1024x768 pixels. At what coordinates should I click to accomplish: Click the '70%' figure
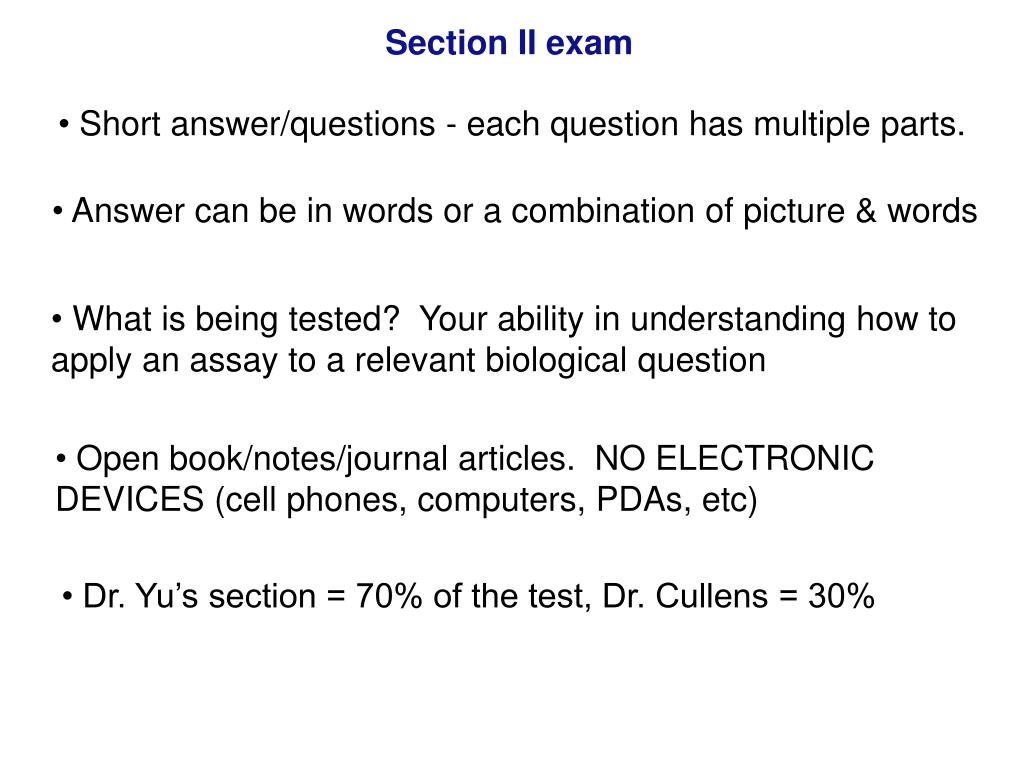click(x=389, y=596)
